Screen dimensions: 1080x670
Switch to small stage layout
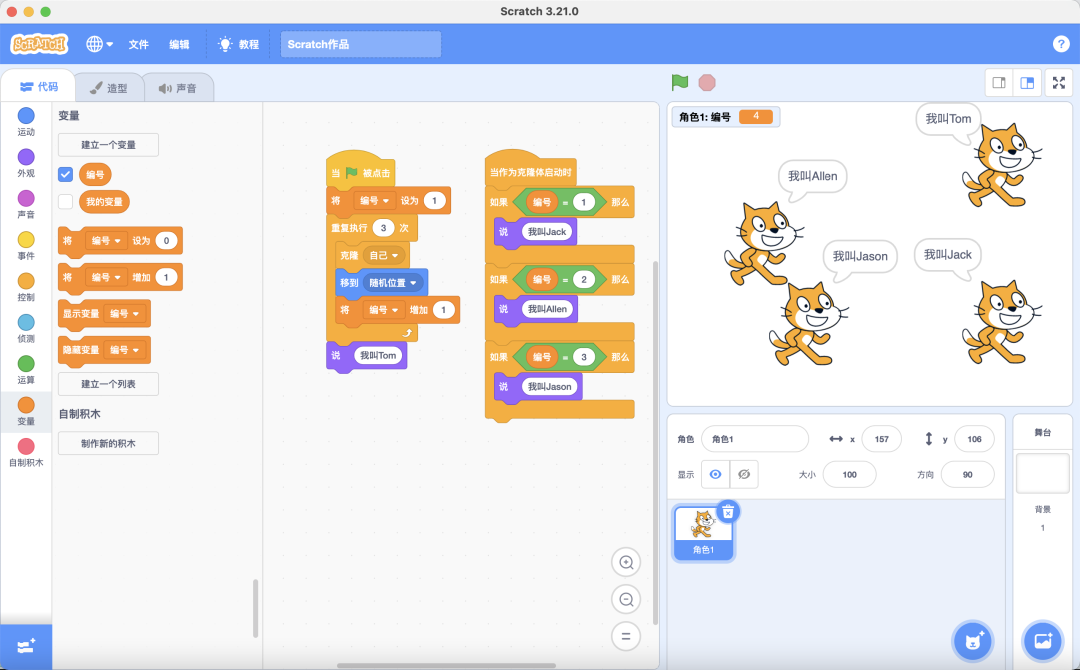tap(999, 83)
